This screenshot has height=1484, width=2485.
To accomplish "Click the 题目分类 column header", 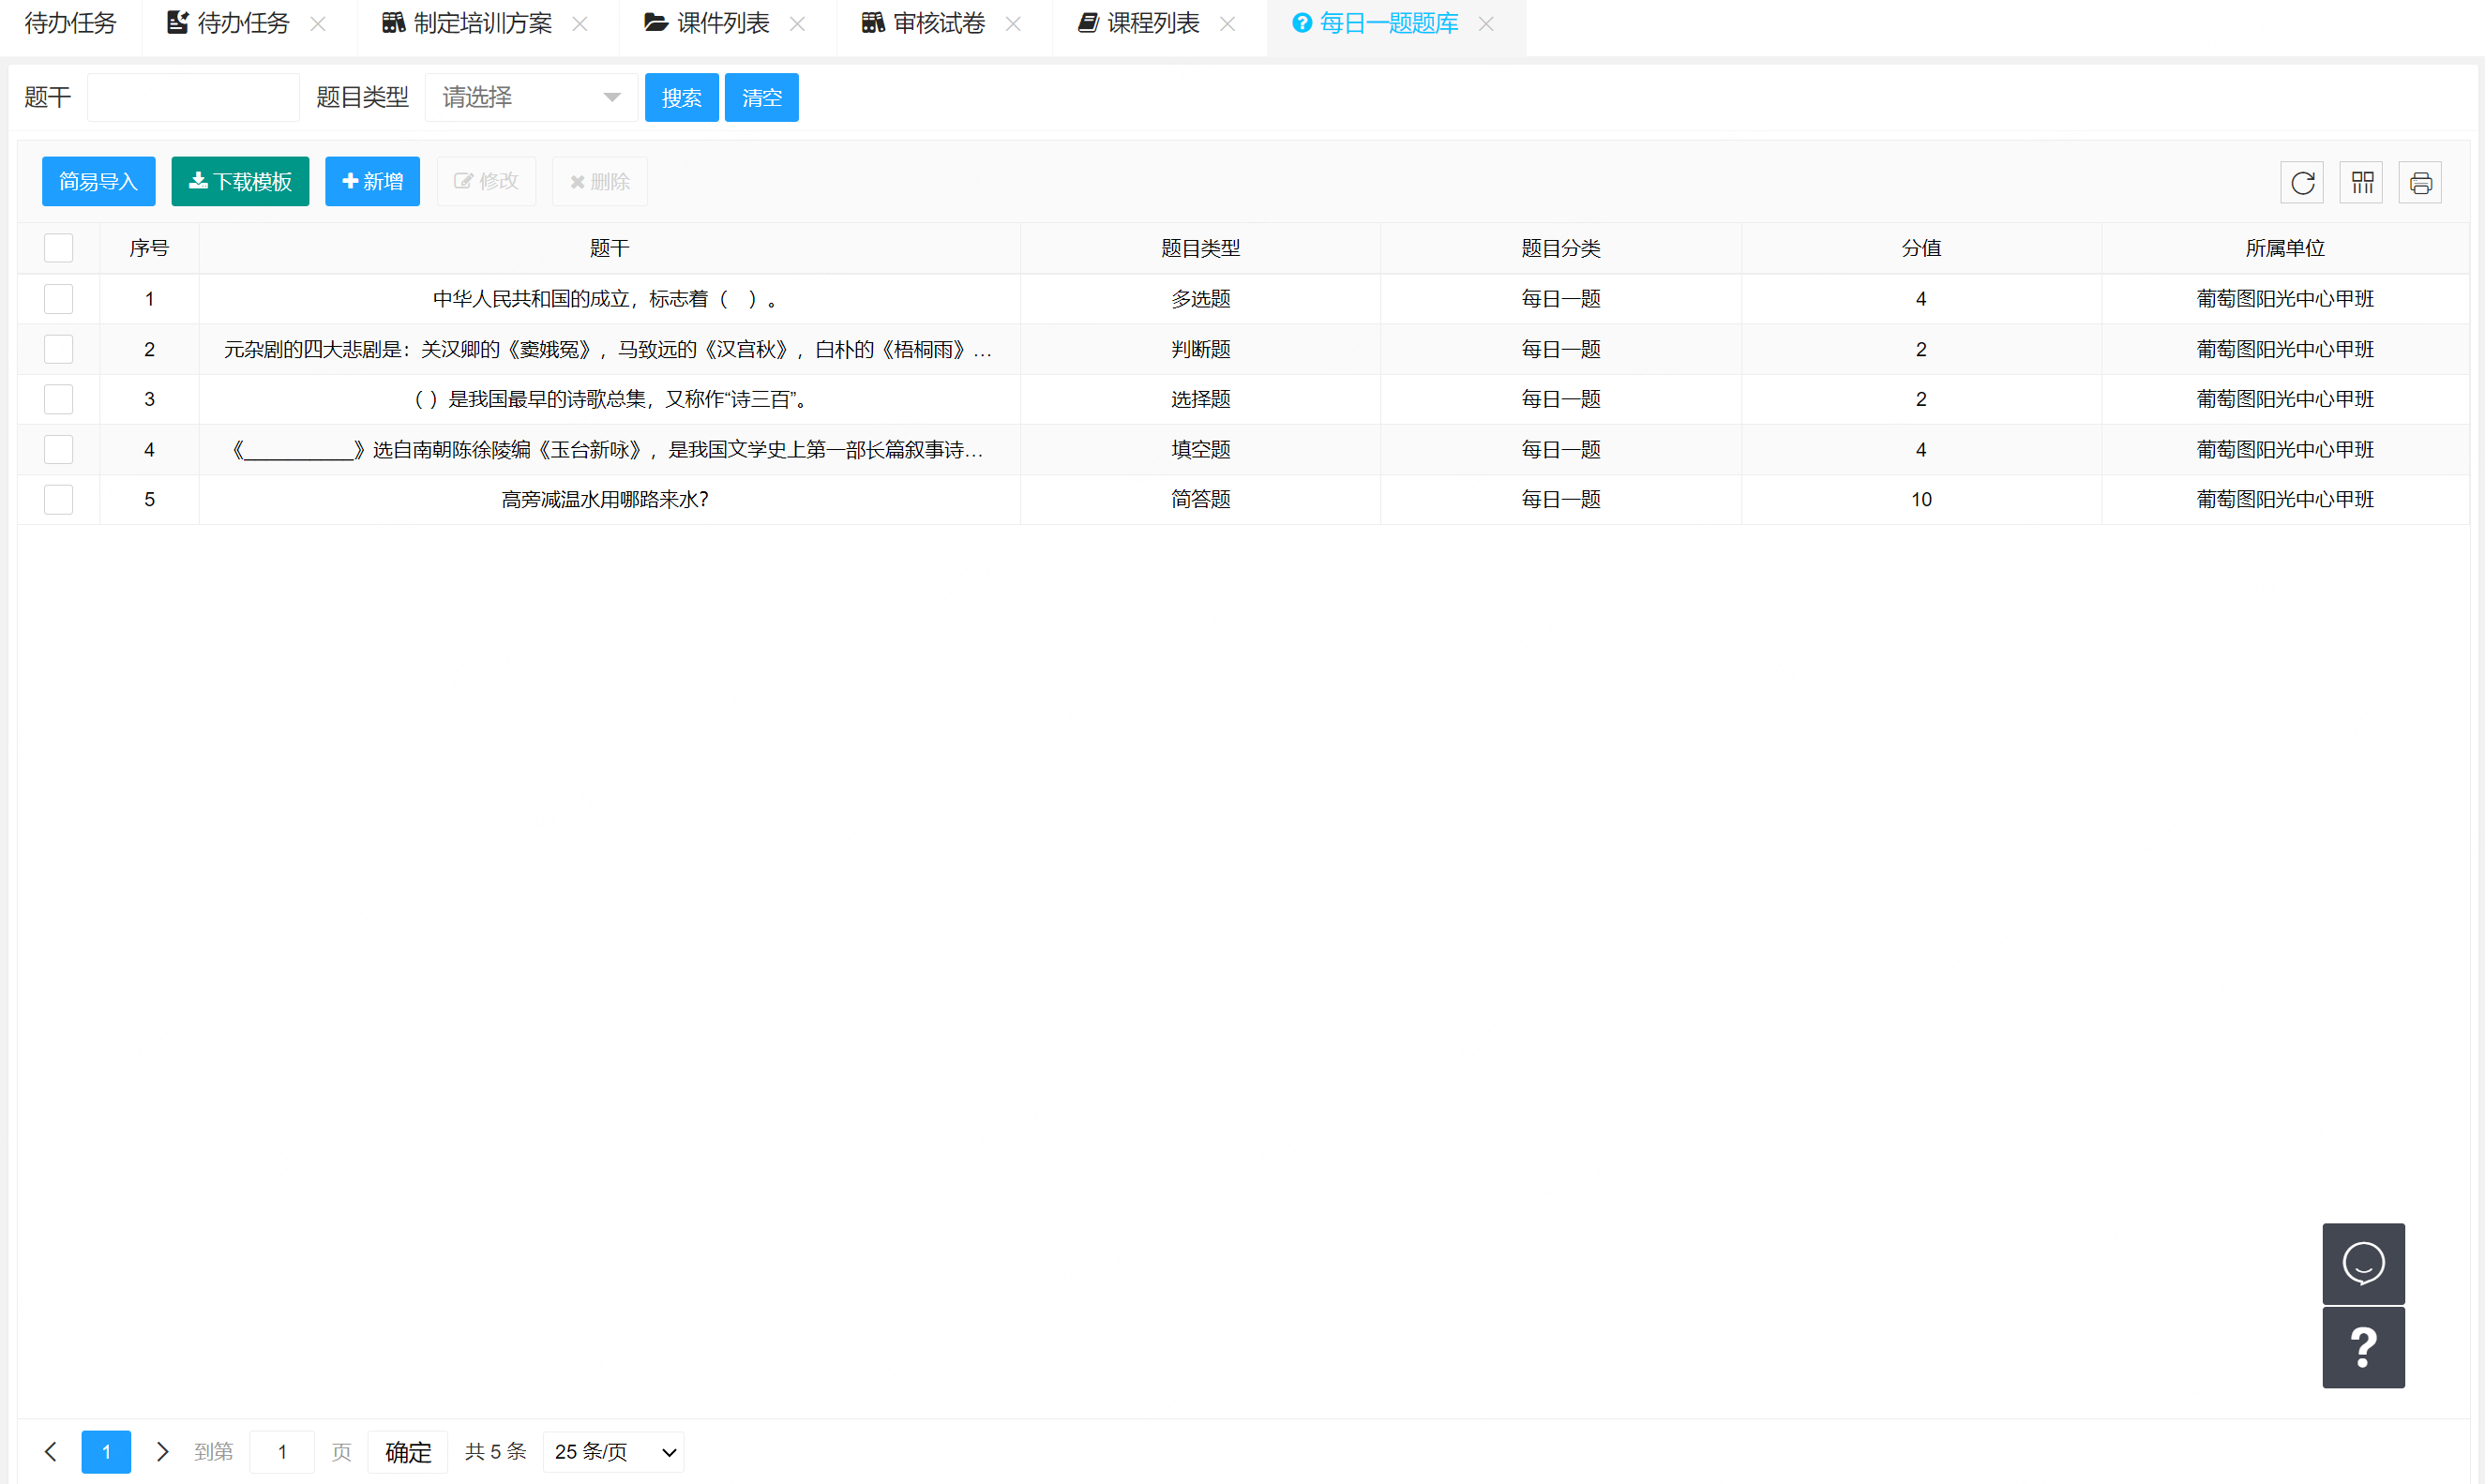I will pos(1560,248).
